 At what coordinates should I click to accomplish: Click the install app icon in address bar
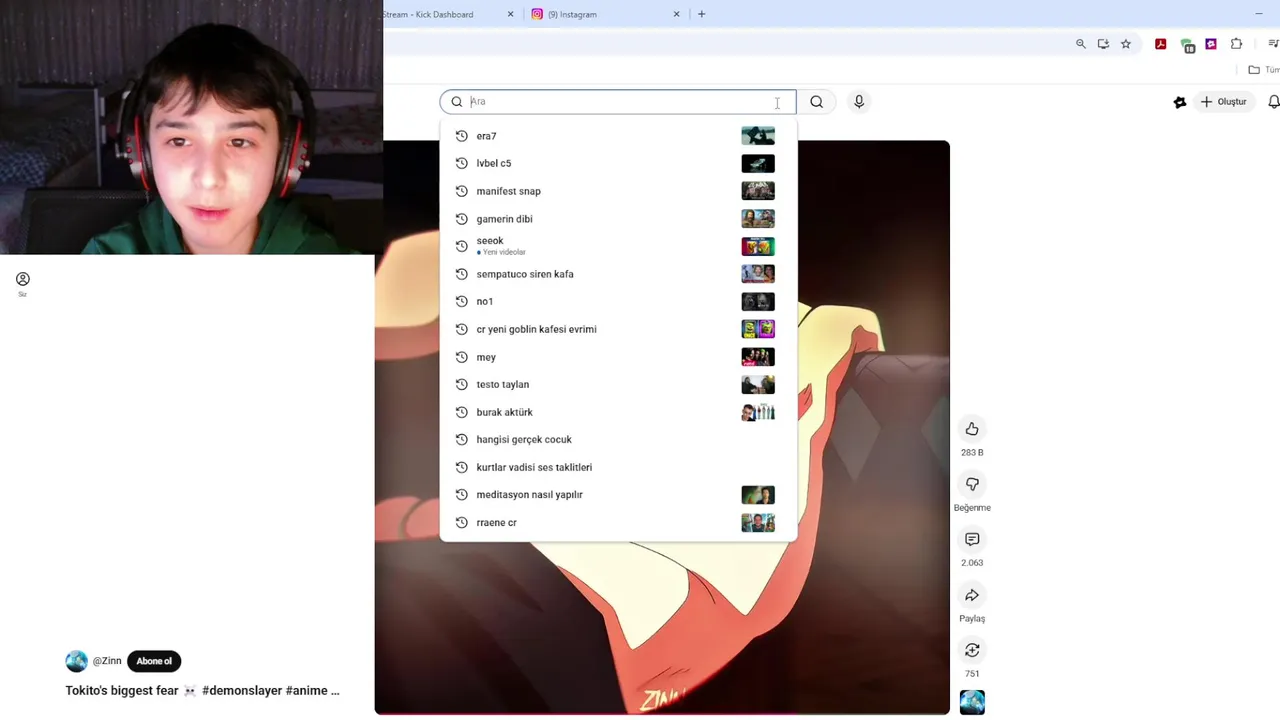pyautogui.click(x=1103, y=44)
